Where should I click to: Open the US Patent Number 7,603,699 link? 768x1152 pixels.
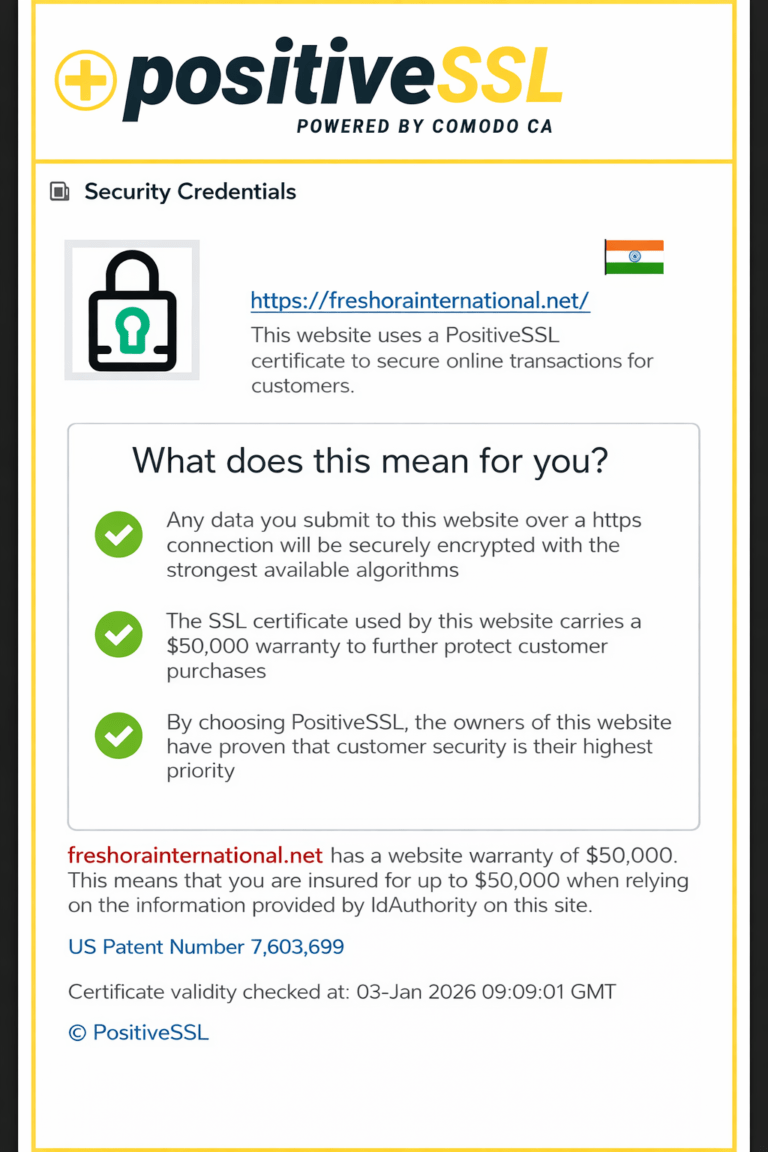(x=206, y=946)
